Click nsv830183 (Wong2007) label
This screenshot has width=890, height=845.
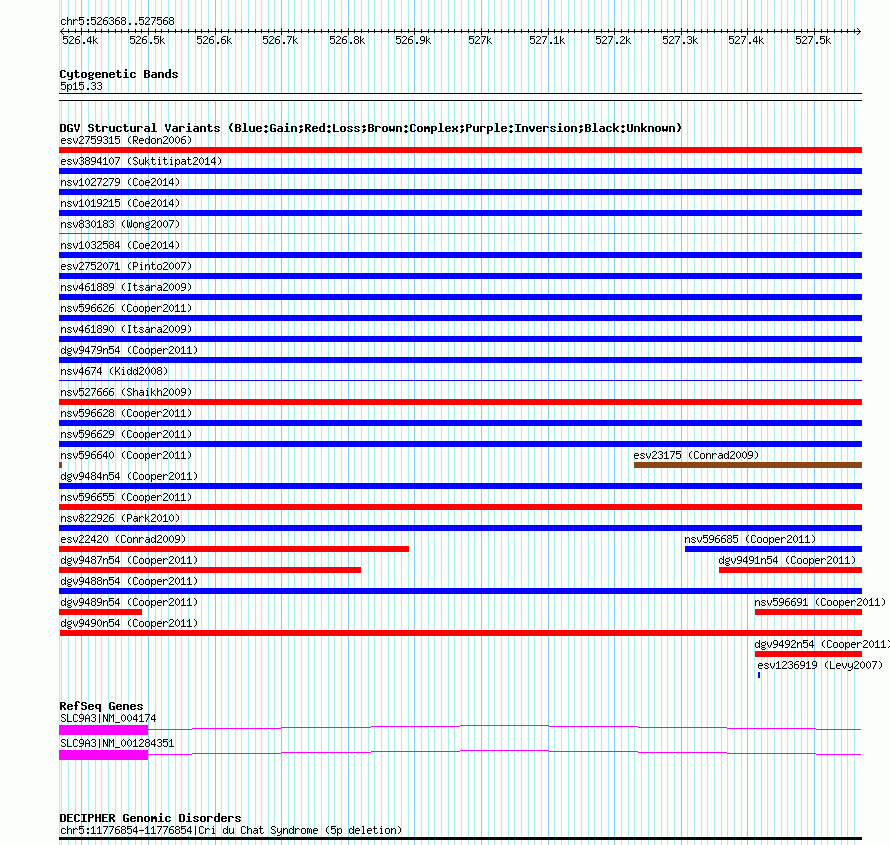pyautogui.click(x=120, y=224)
